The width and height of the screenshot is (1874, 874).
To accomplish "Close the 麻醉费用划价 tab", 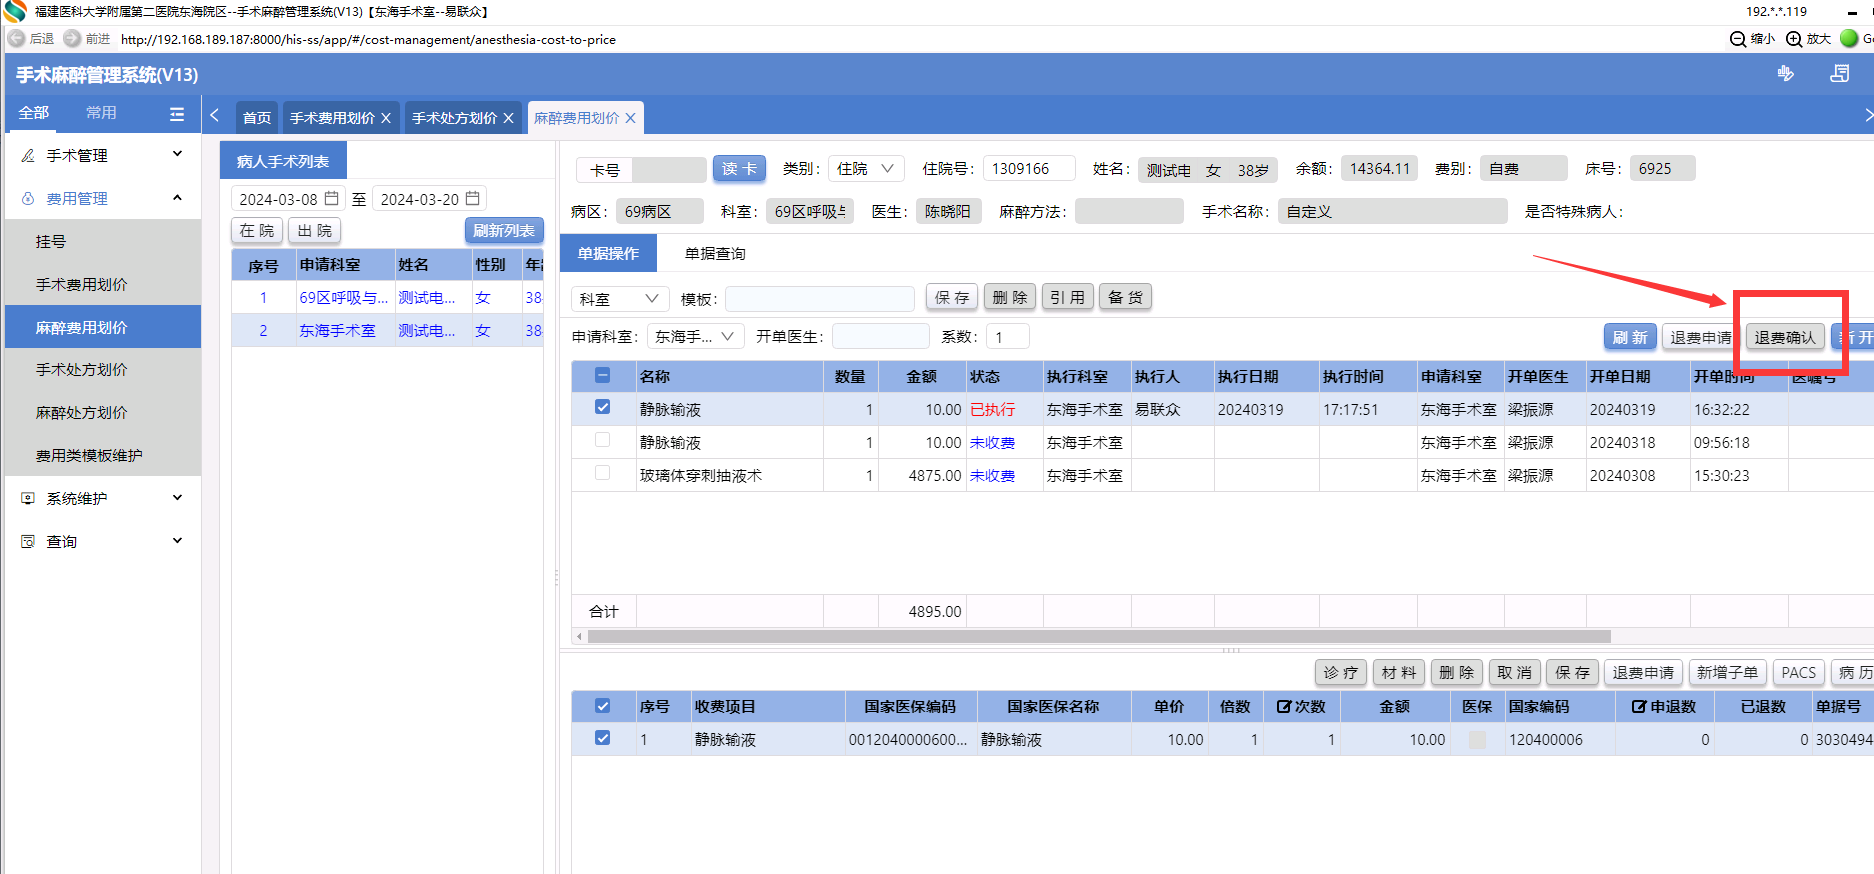I will pos(630,118).
